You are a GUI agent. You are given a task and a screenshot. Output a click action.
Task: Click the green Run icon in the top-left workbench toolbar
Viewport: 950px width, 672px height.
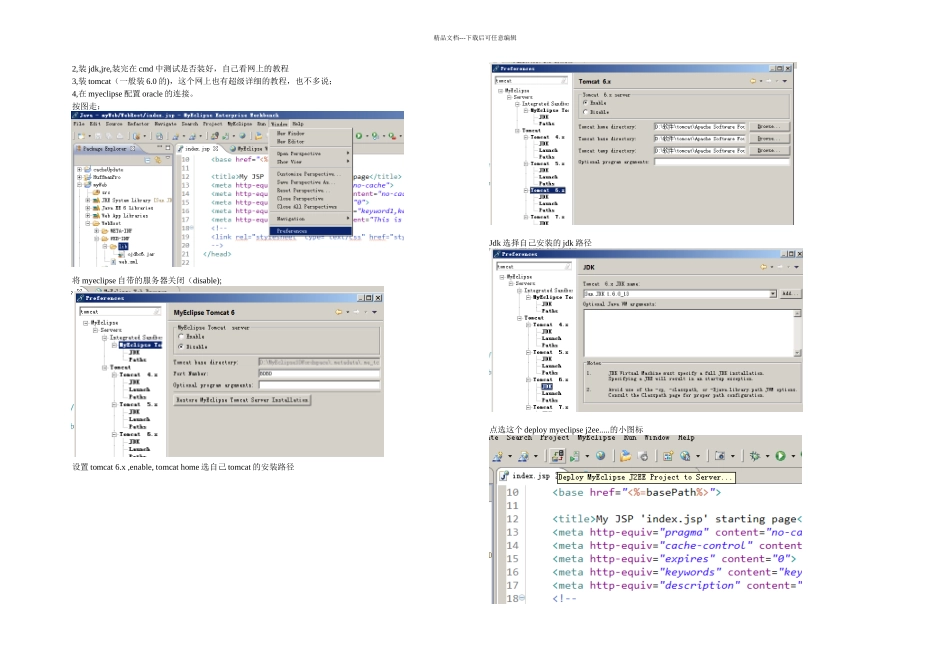pyautogui.click(x=359, y=136)
